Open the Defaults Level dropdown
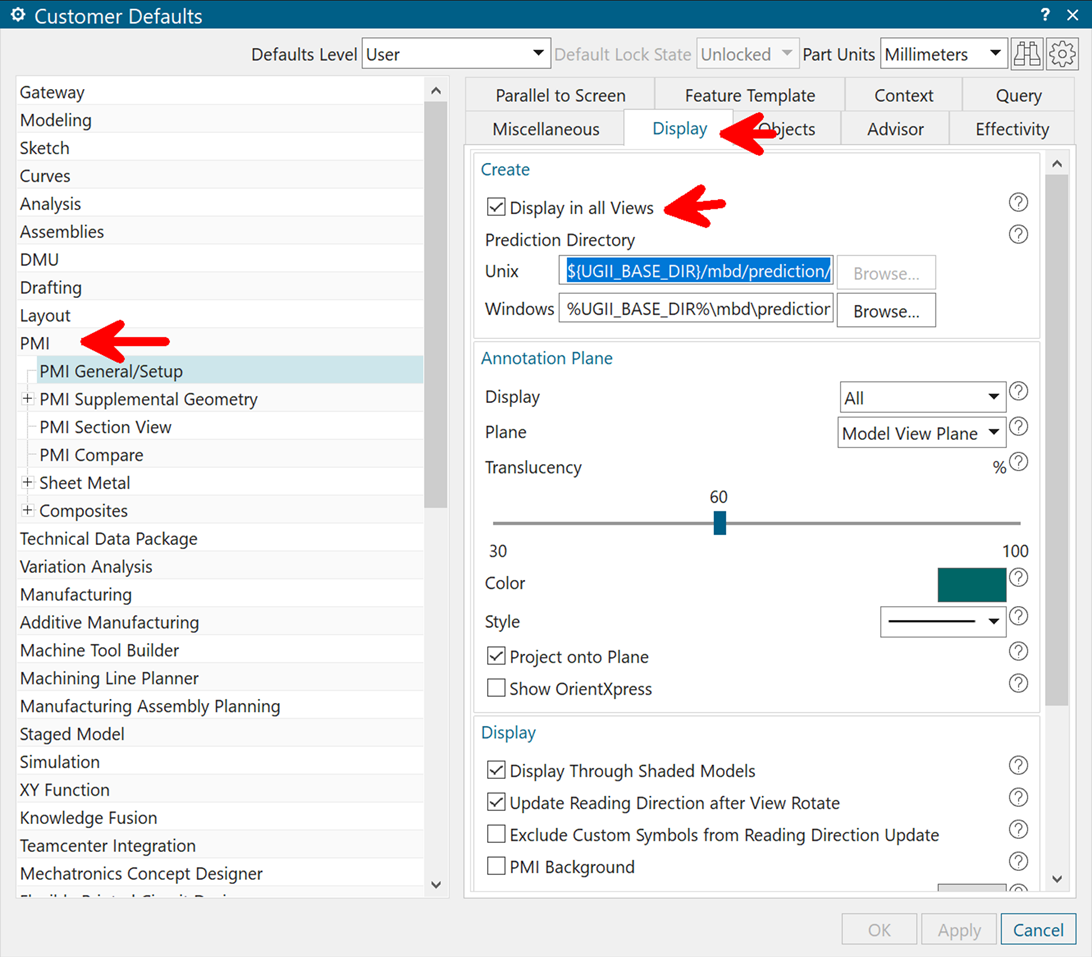1092x957 pixels. (456, 54)
